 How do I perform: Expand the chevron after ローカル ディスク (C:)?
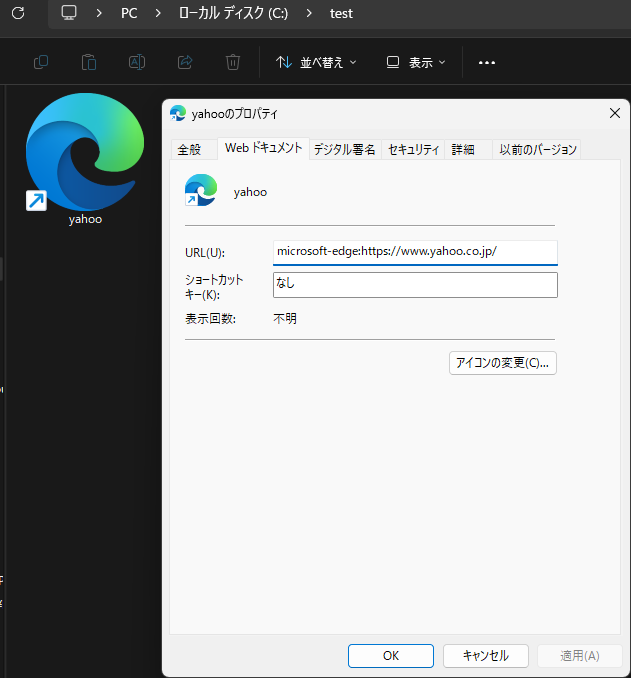(309, 14)
